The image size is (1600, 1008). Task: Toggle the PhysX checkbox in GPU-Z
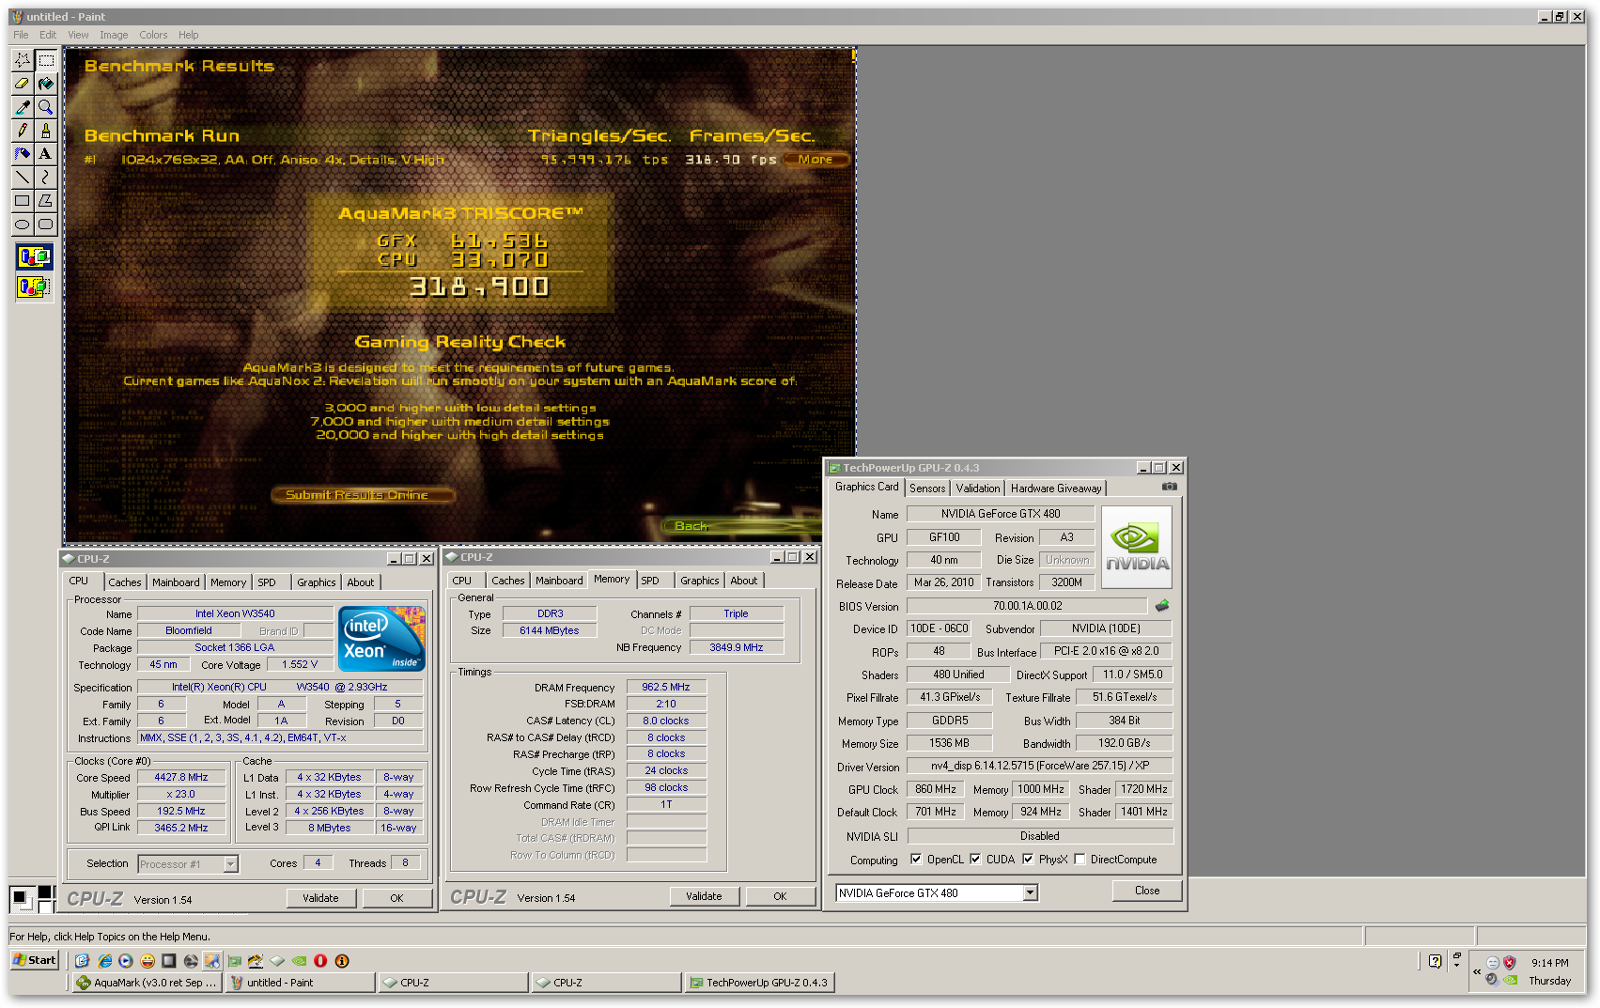pos(1027,859)
